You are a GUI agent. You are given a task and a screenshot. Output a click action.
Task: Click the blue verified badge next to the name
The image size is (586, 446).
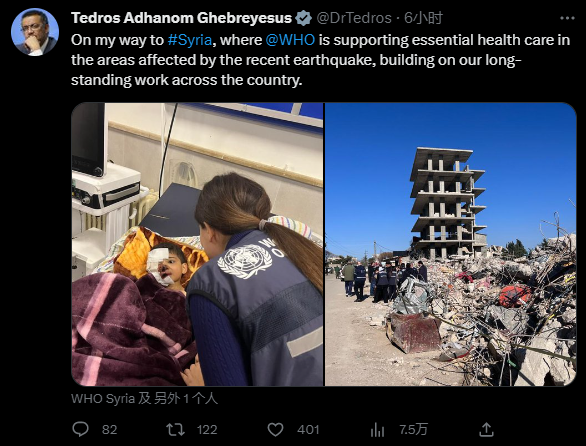[303, 18]
